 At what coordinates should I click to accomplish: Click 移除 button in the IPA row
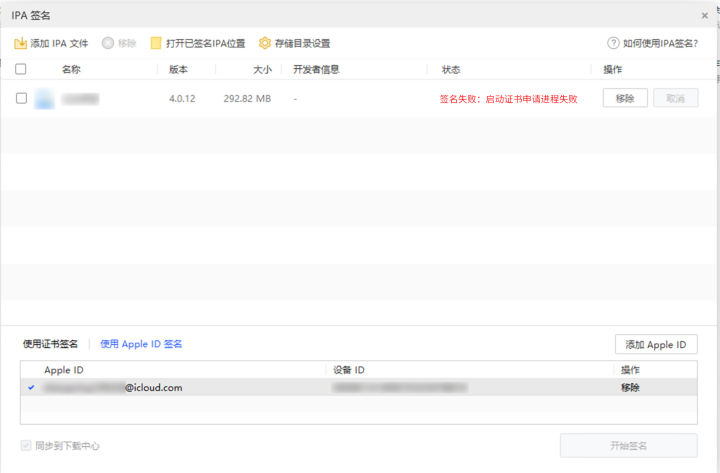(x=625, y=98)
